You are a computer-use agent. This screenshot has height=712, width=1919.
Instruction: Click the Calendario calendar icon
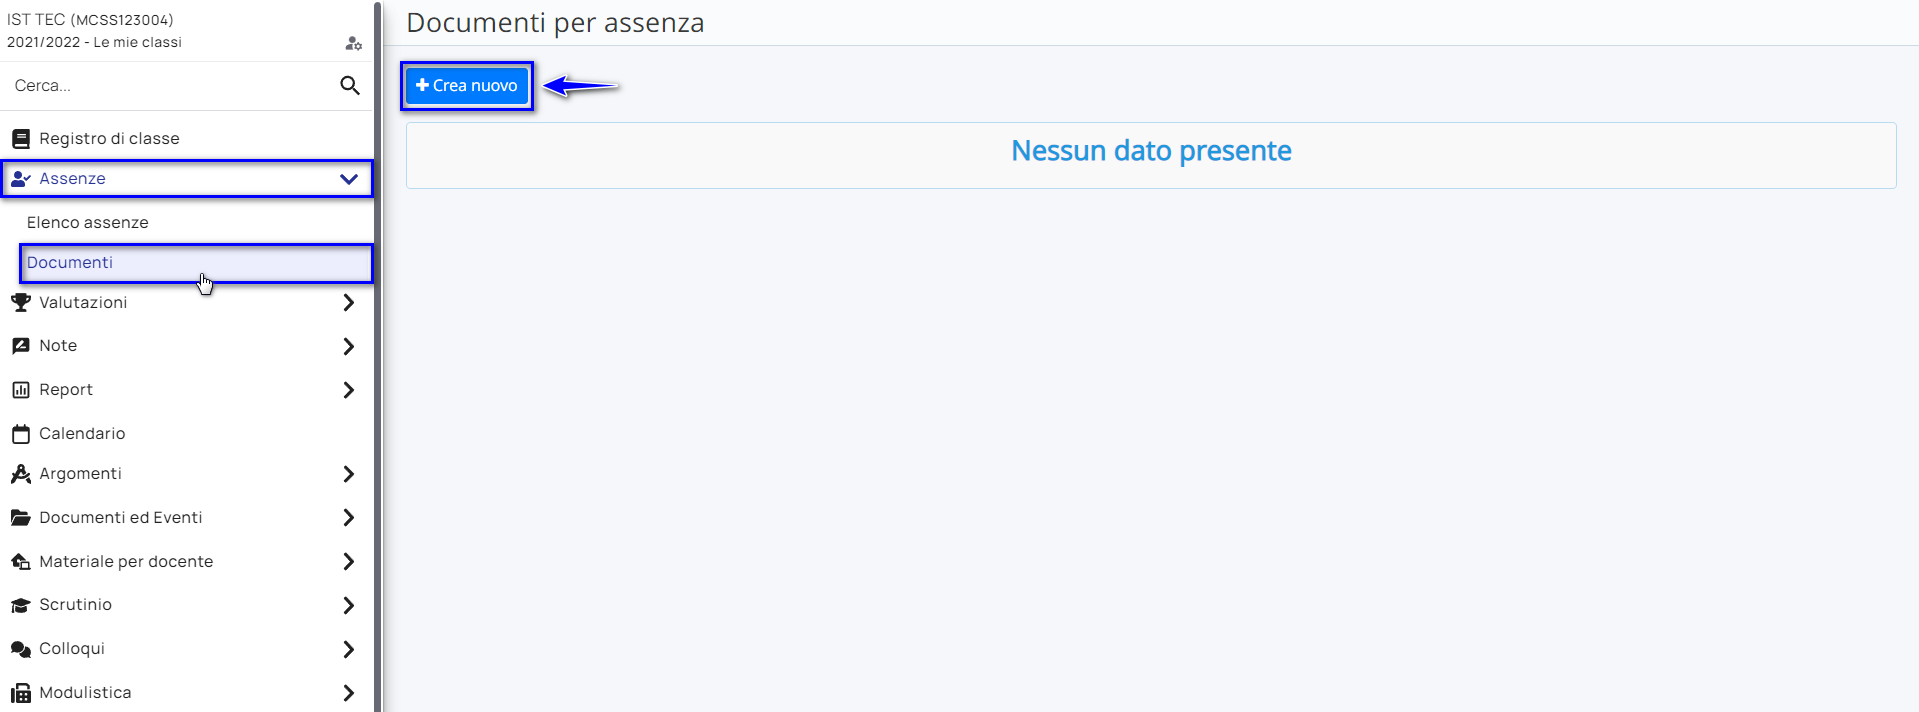[20, 434]
